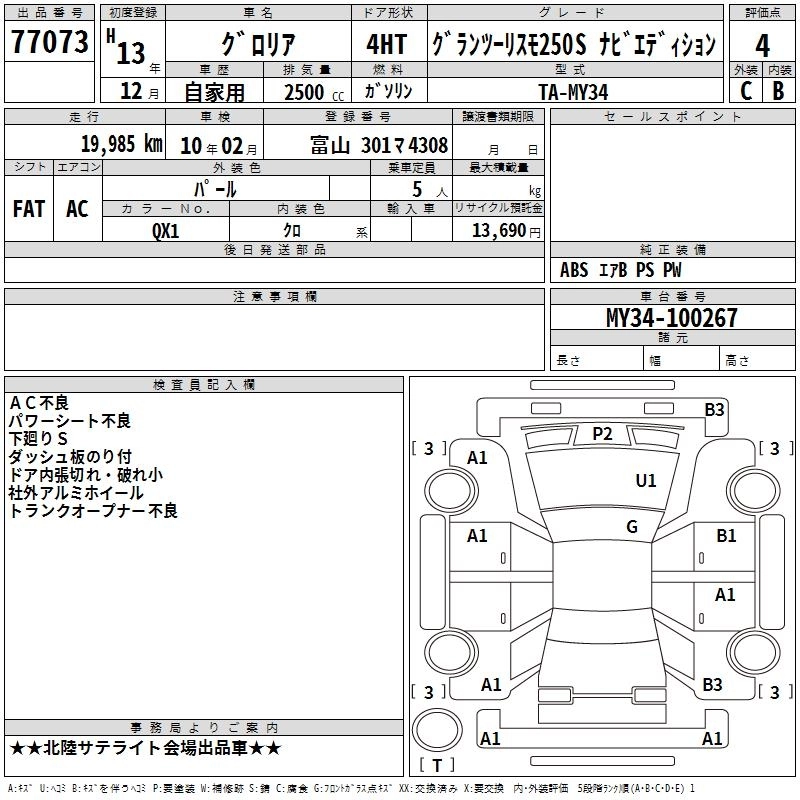Click the air conditioner value AC
800x800 pixels.
tap(77, 209)
